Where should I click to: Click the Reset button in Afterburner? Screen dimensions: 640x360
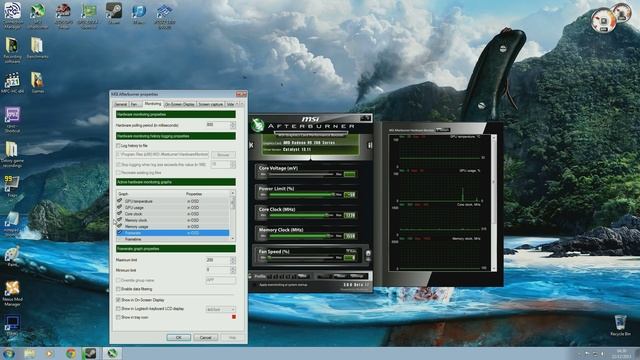pos(339,276)
